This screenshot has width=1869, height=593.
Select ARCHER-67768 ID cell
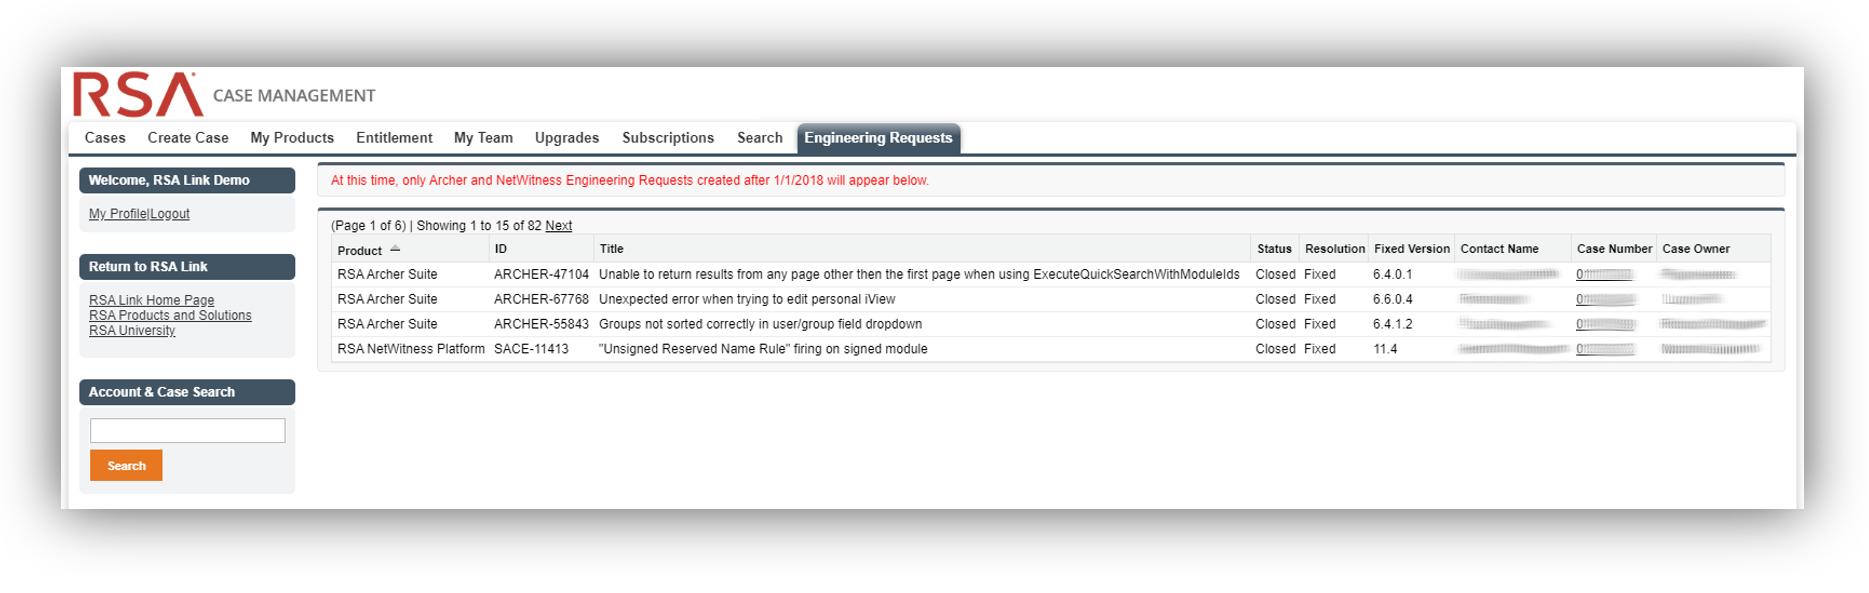(x=541, y=299)
